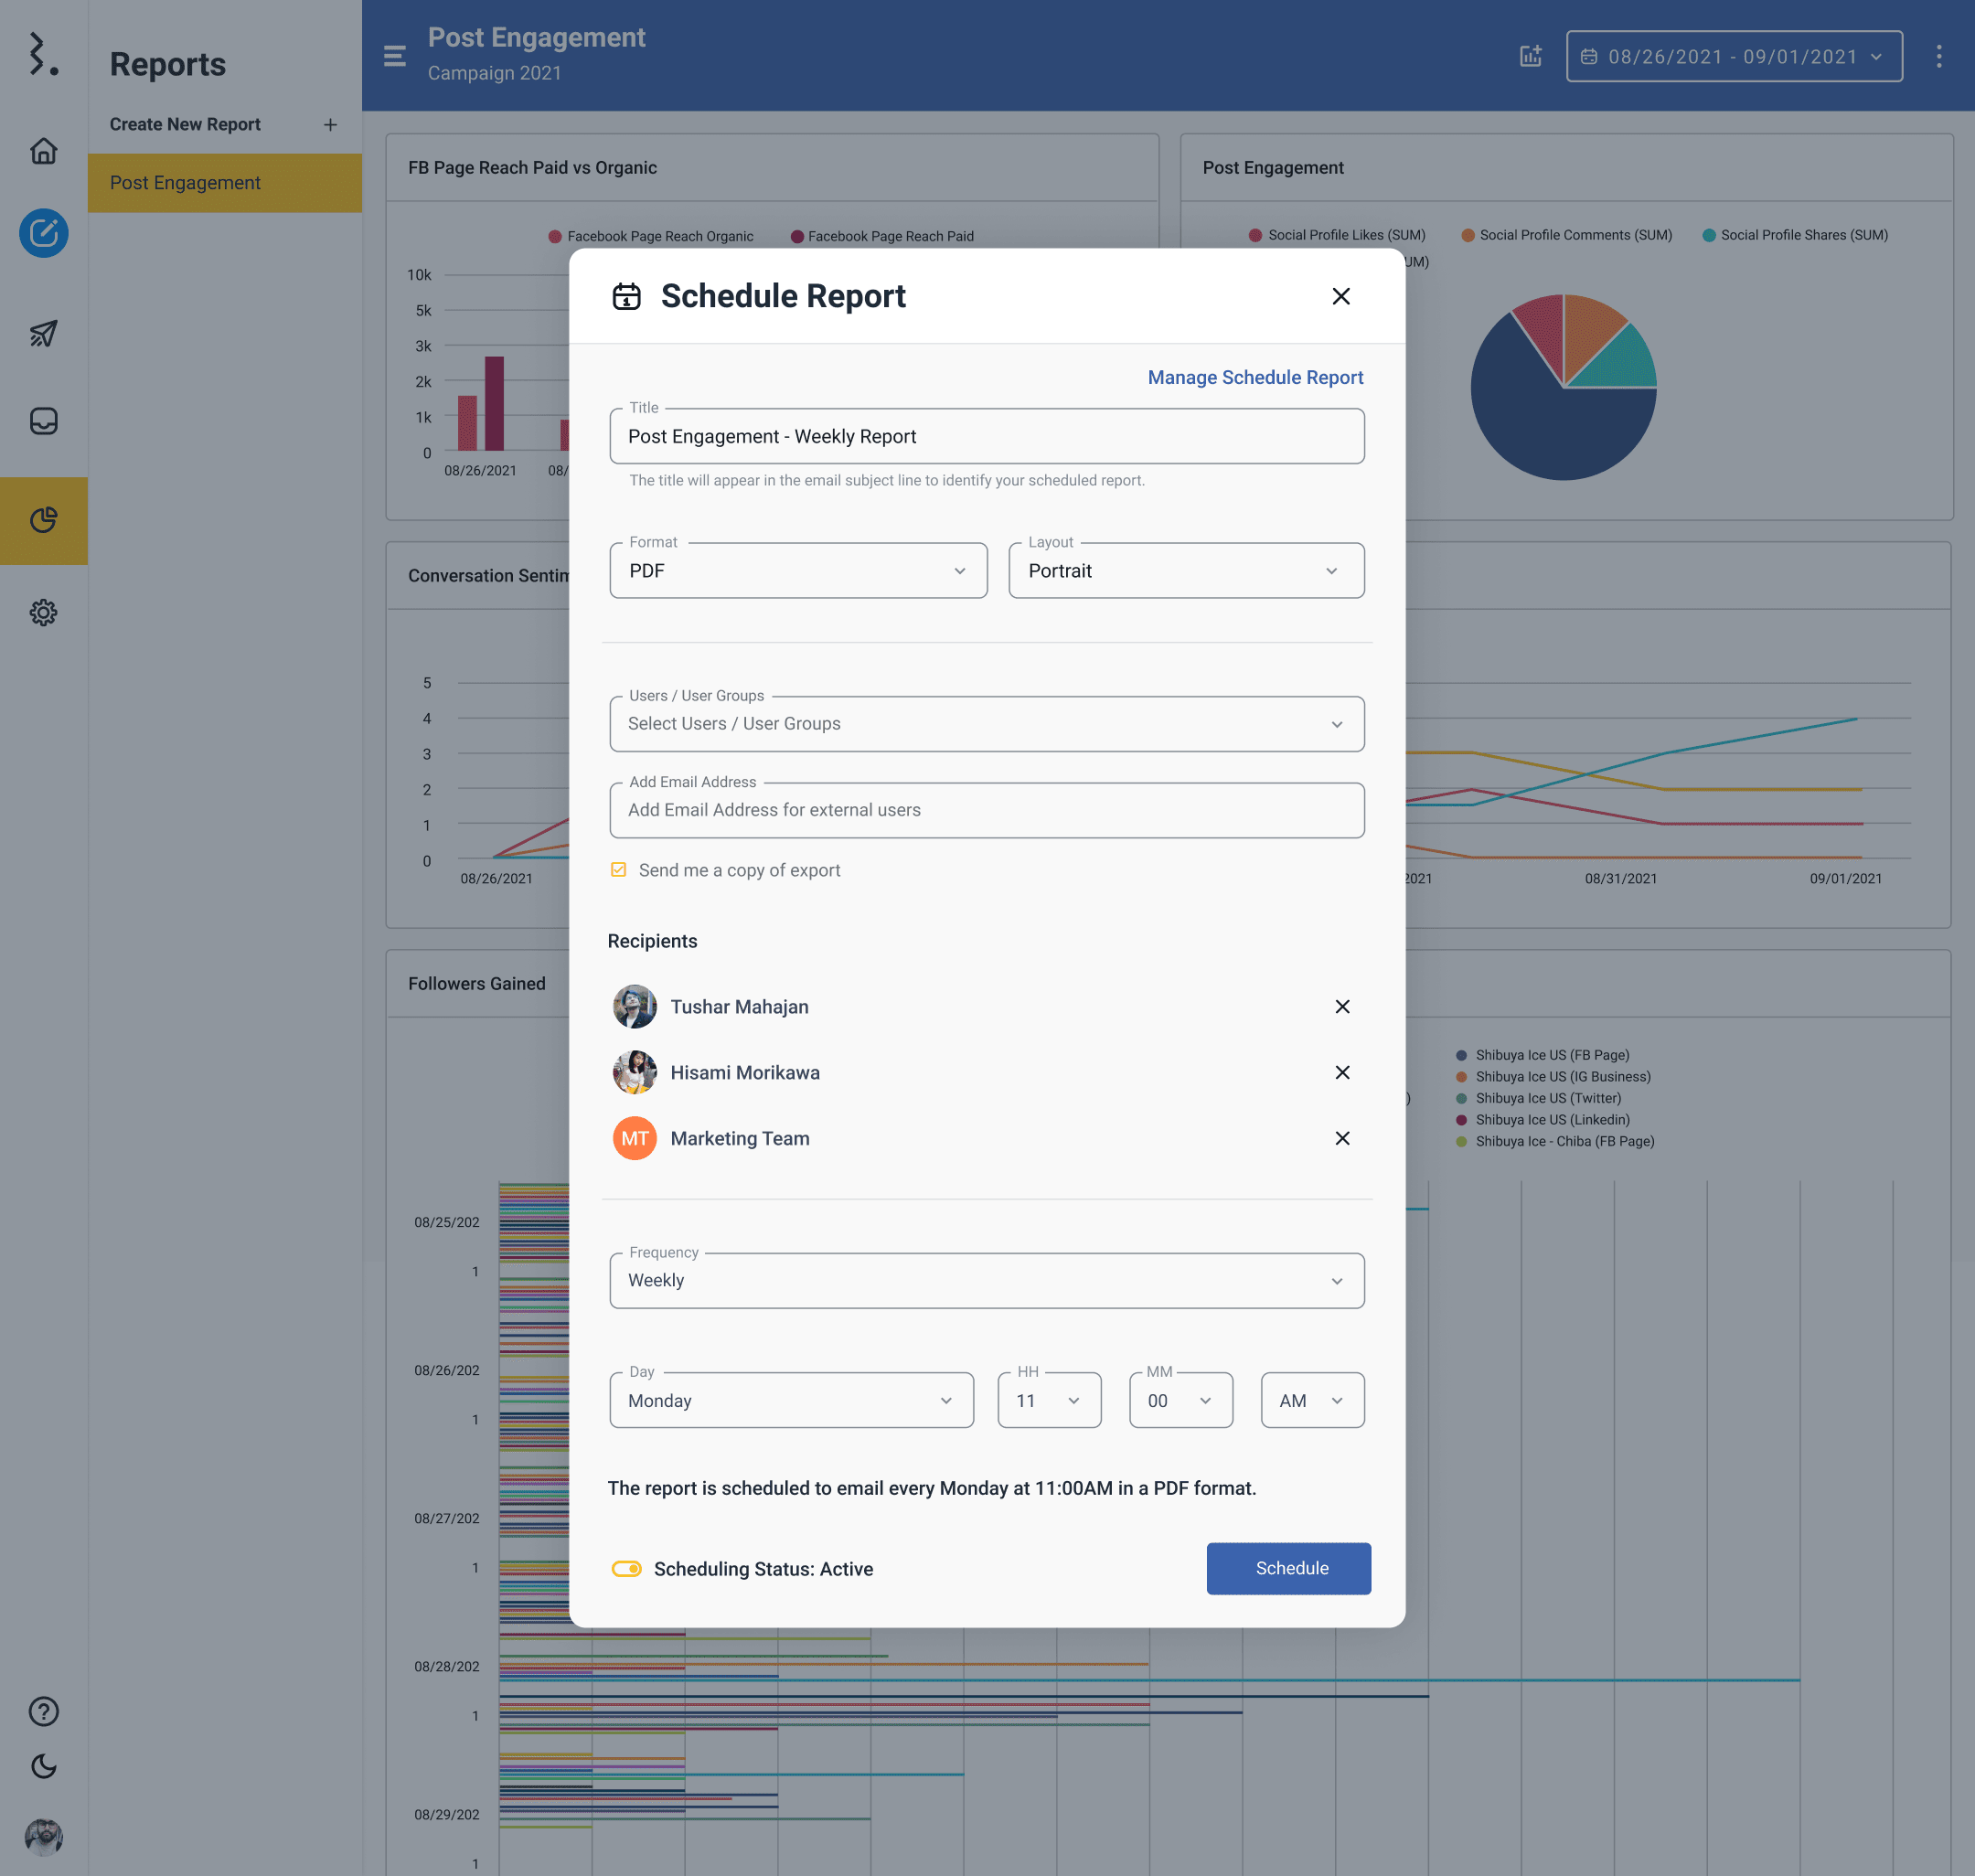Toggle dark mode moon icon
1975x1876 pixels.
coord(43,1766)
